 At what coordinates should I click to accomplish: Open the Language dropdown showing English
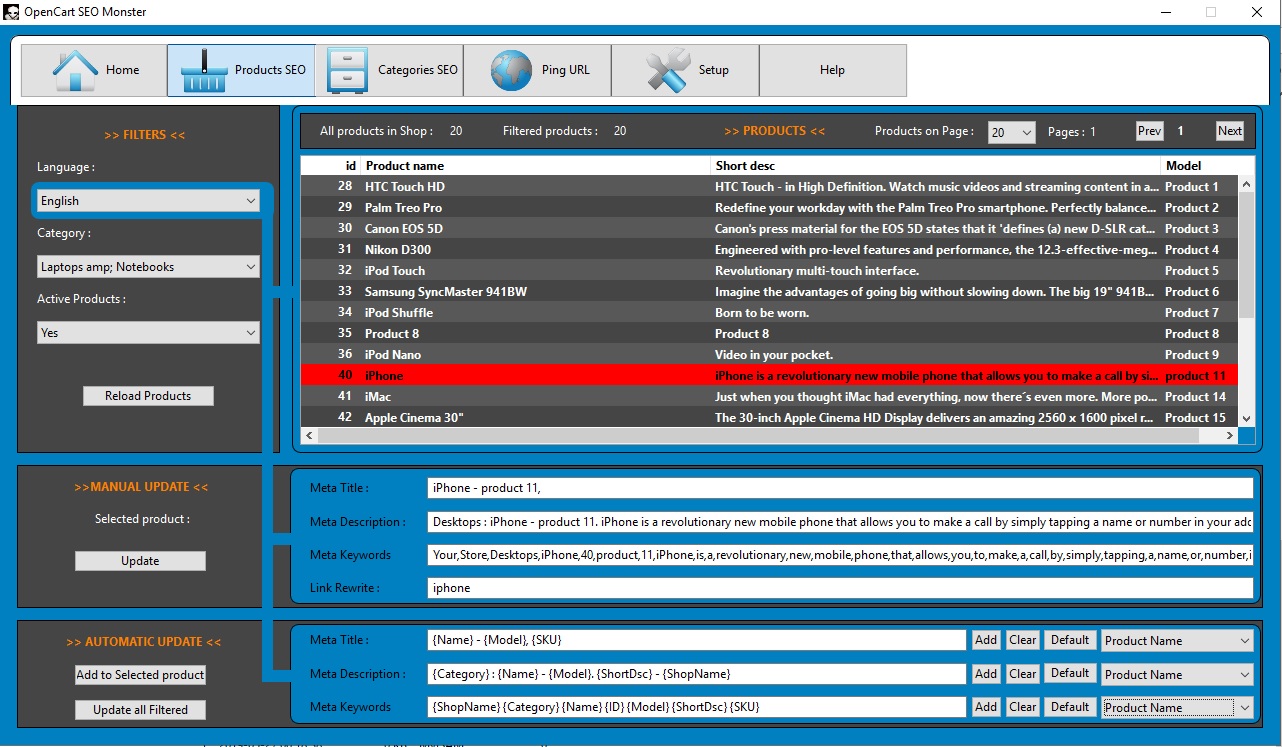[x=148, y=201]
